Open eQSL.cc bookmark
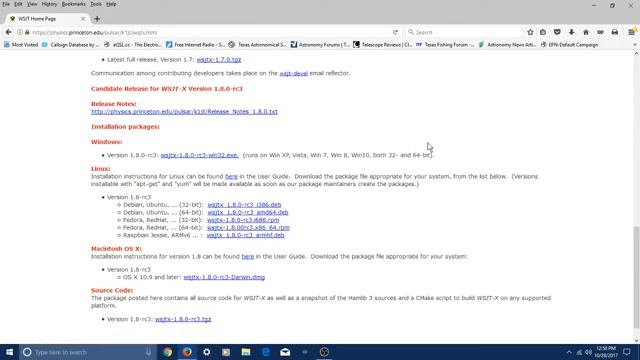This screenshot has width=640, height=360. click(x=133, y=45)
